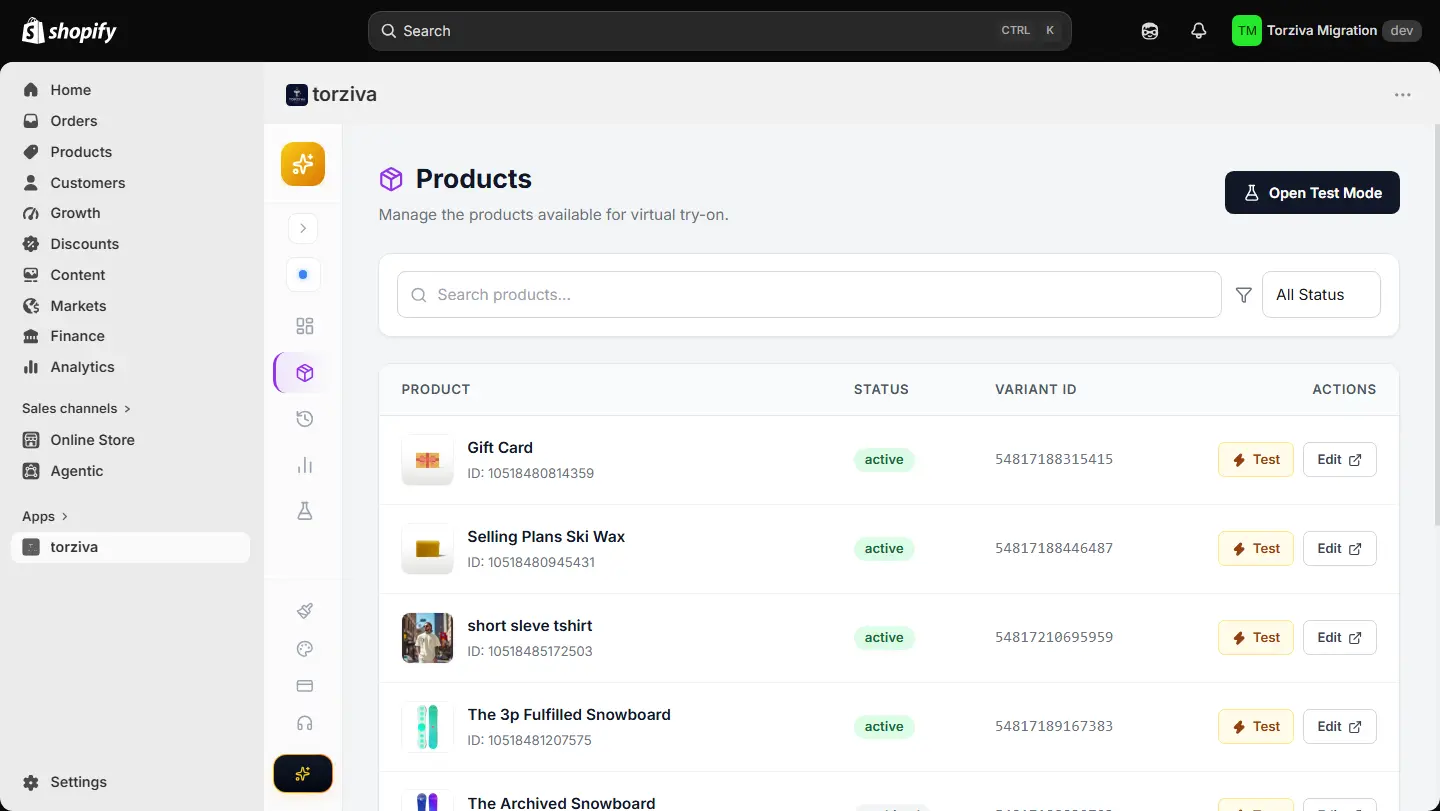Screen dimensions: 1440x811
Task: Open the notifications bell icon
Action: tap(1199, 31)
